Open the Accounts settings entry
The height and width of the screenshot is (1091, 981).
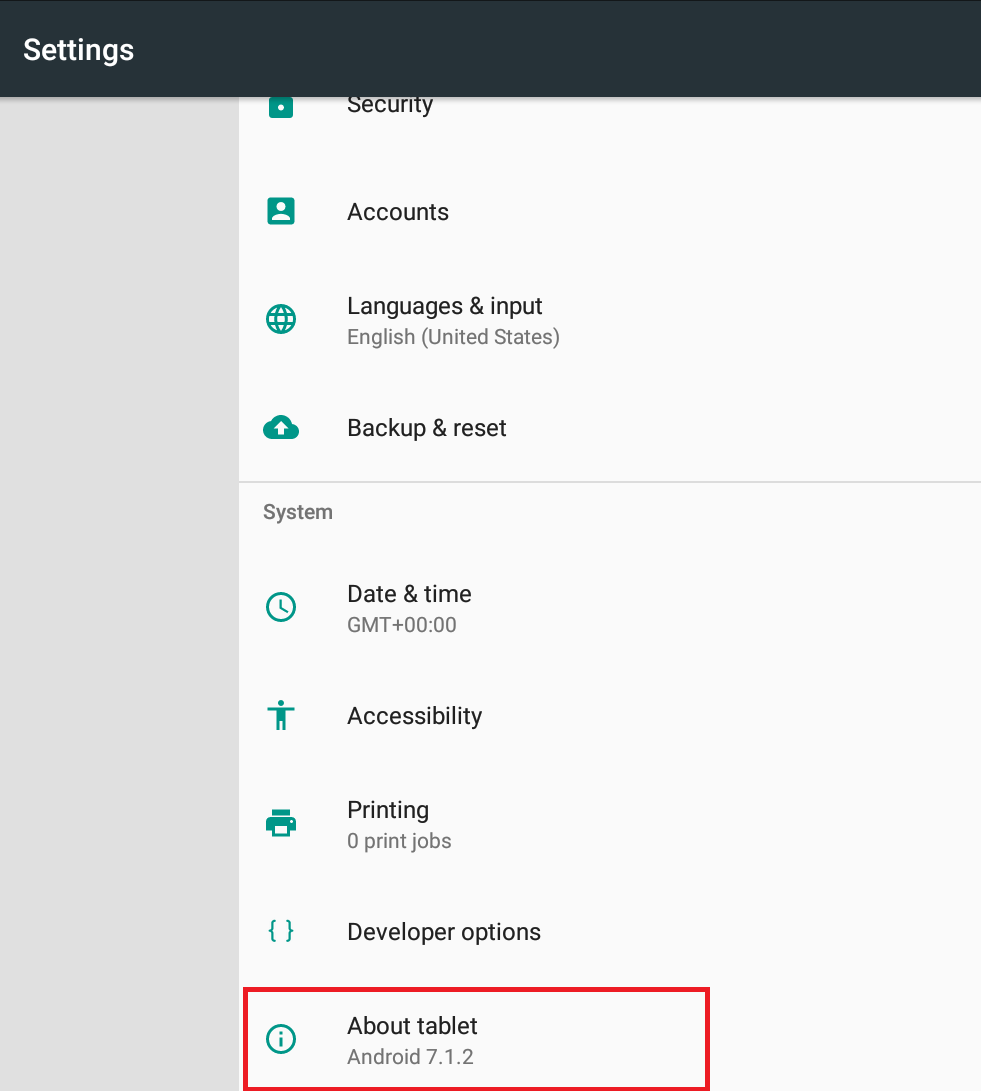coord(398,212)
